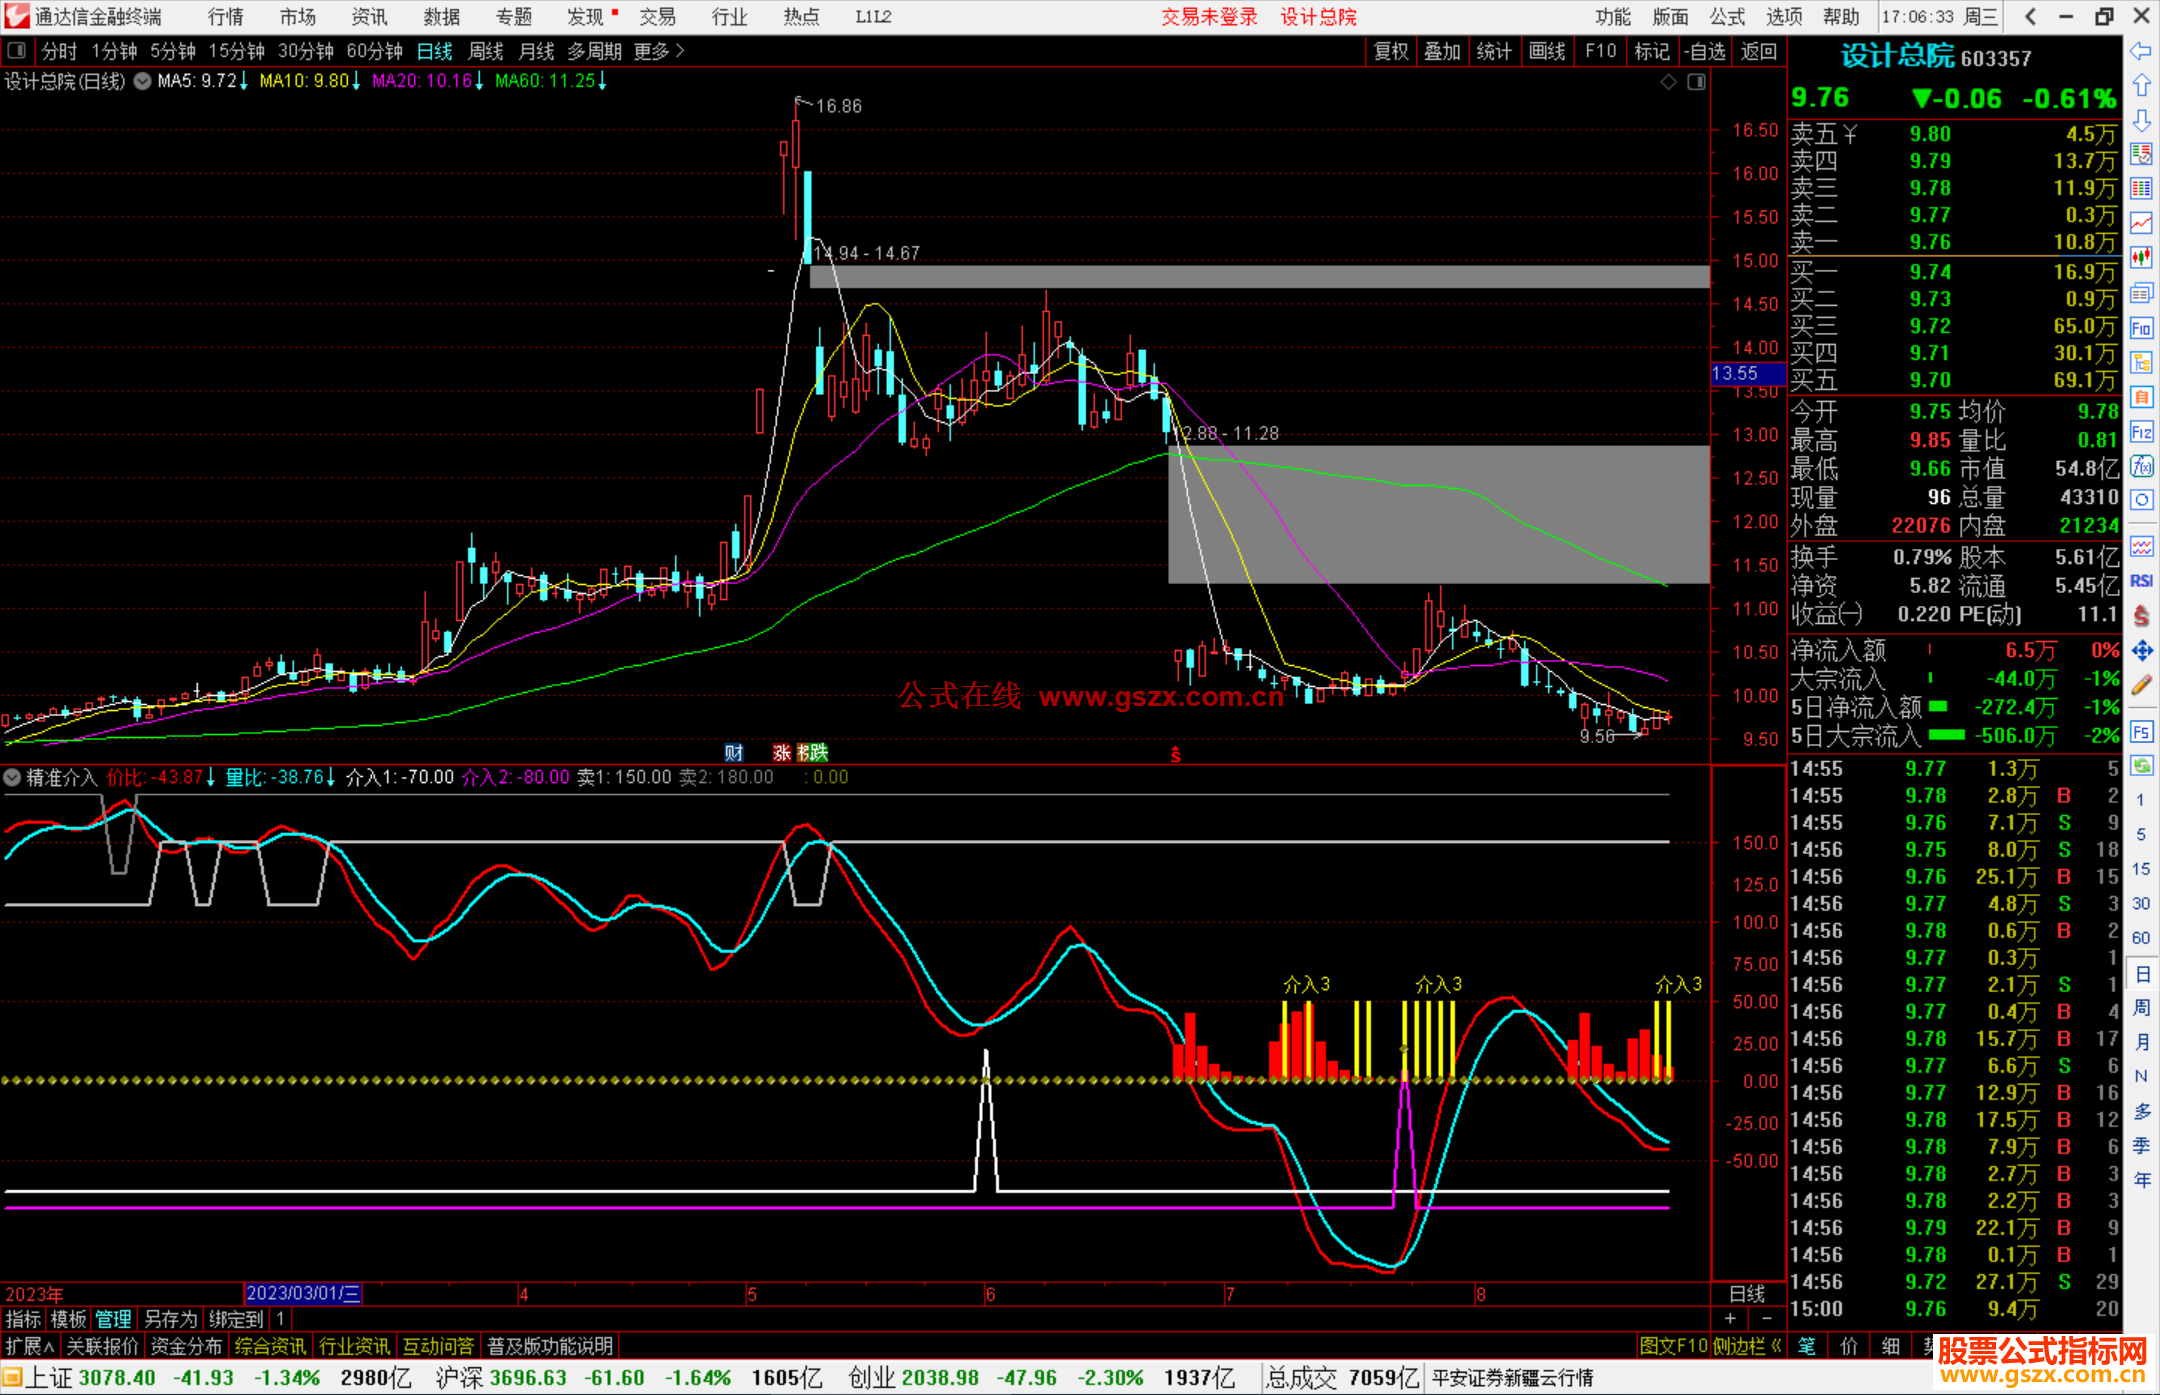Open the 精准介入 indicator dropdown arrow
The height and width of the screenshot is (1395, 2160).
(12, 777)
